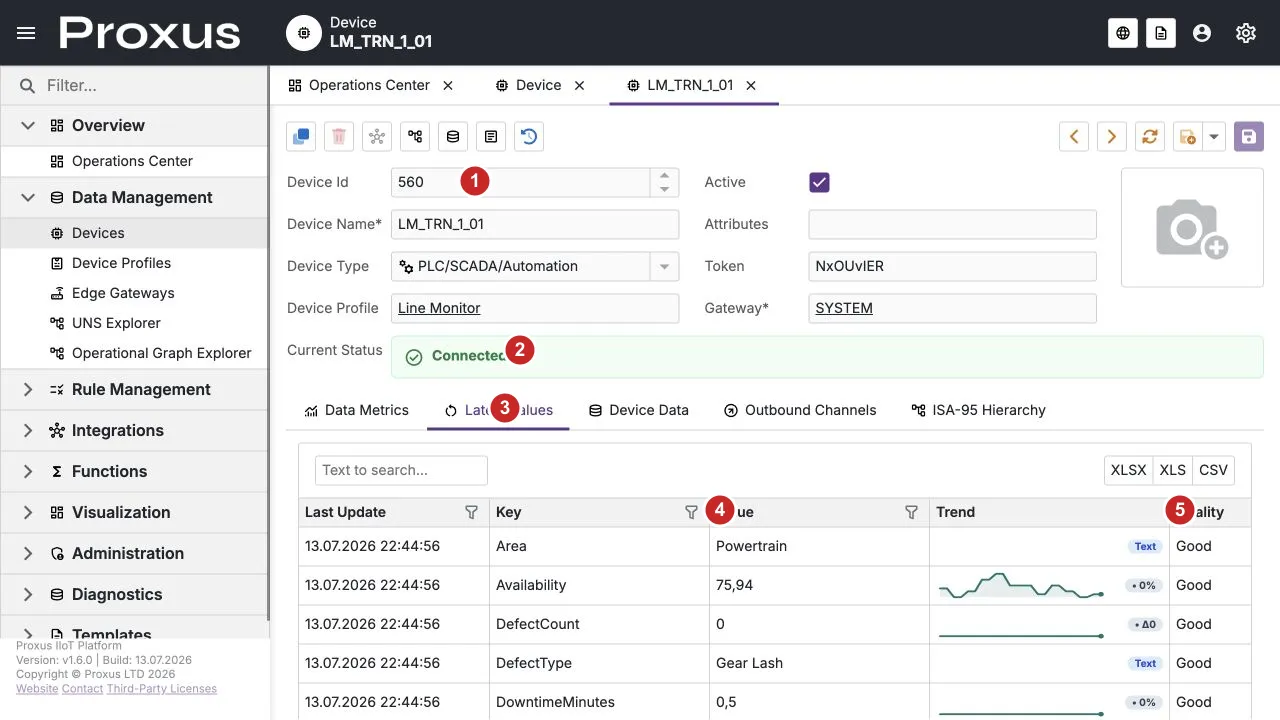This screenshot has width=1280, height=720.
Task: Click the Device Name input field
Action: click(535, 224)
